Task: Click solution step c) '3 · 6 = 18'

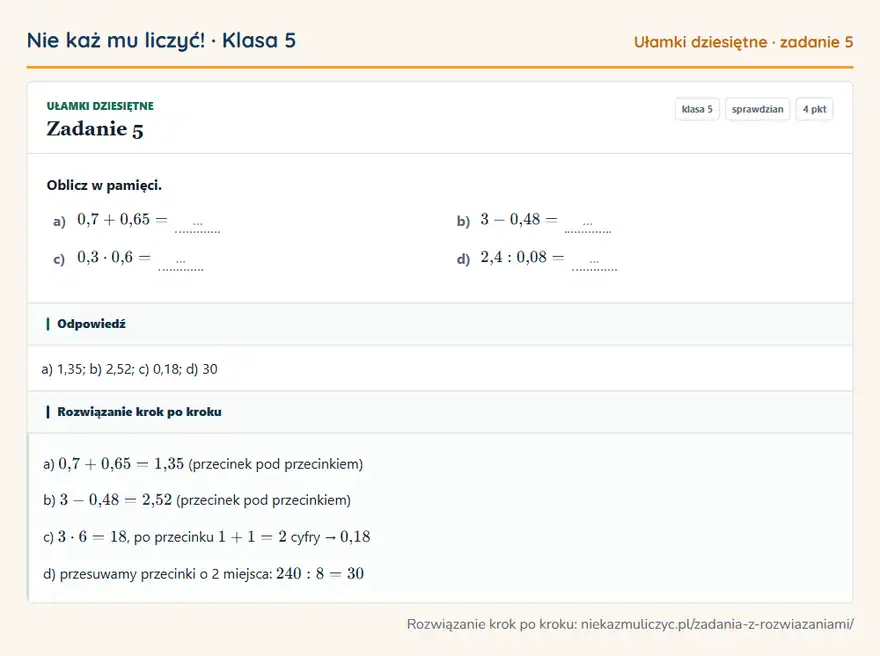Action: tap(93, 537)
